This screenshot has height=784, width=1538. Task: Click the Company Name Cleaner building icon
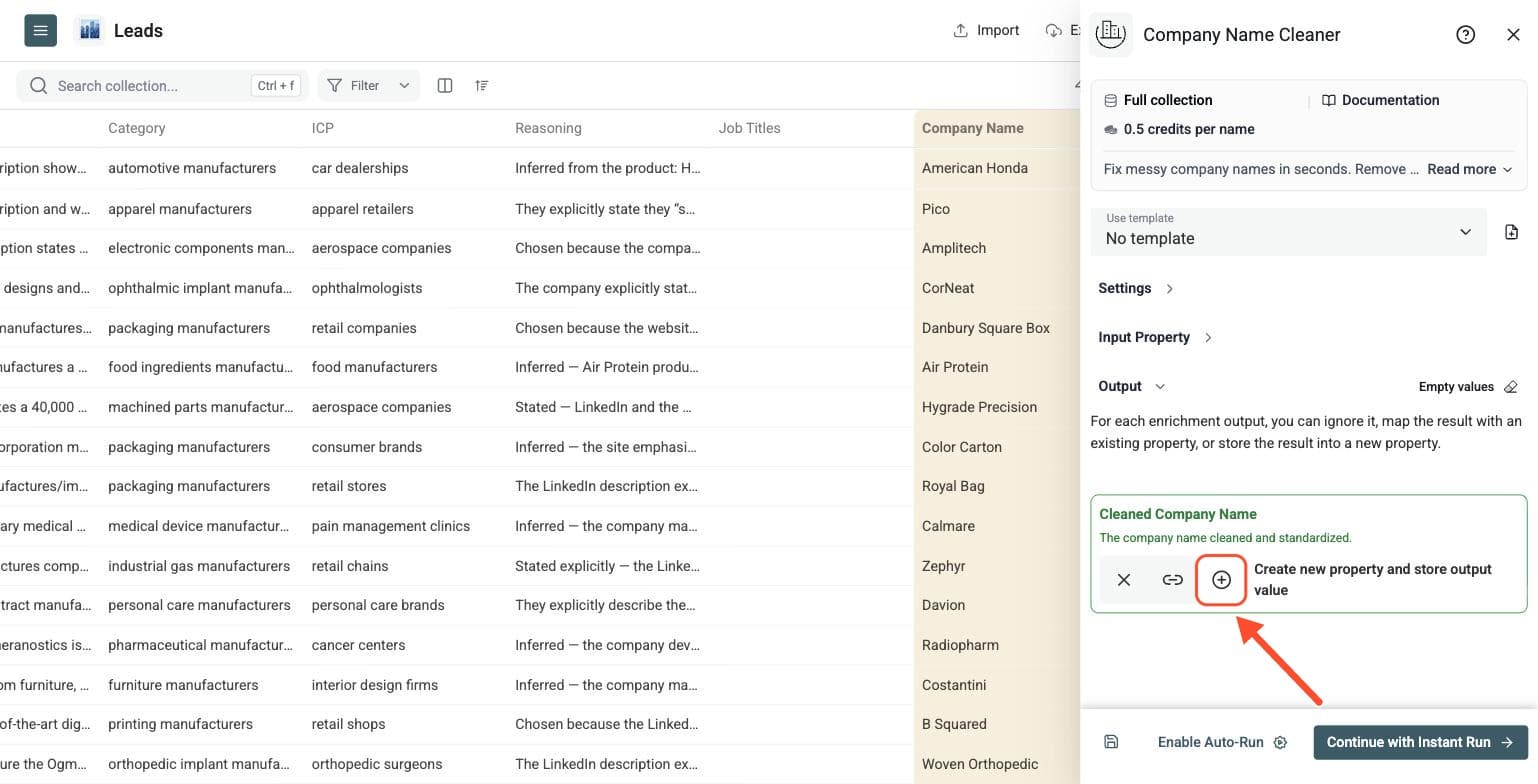(1111, 34)
